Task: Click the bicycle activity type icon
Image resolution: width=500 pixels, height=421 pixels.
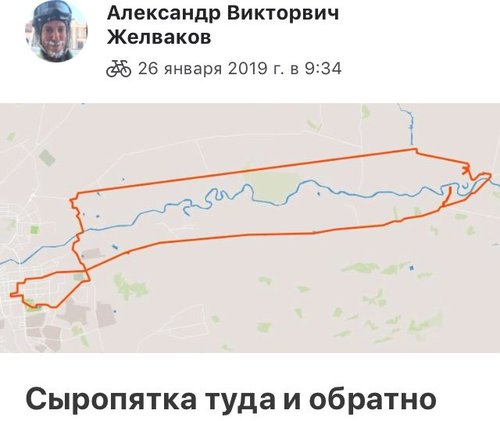Action: (119, 69)
